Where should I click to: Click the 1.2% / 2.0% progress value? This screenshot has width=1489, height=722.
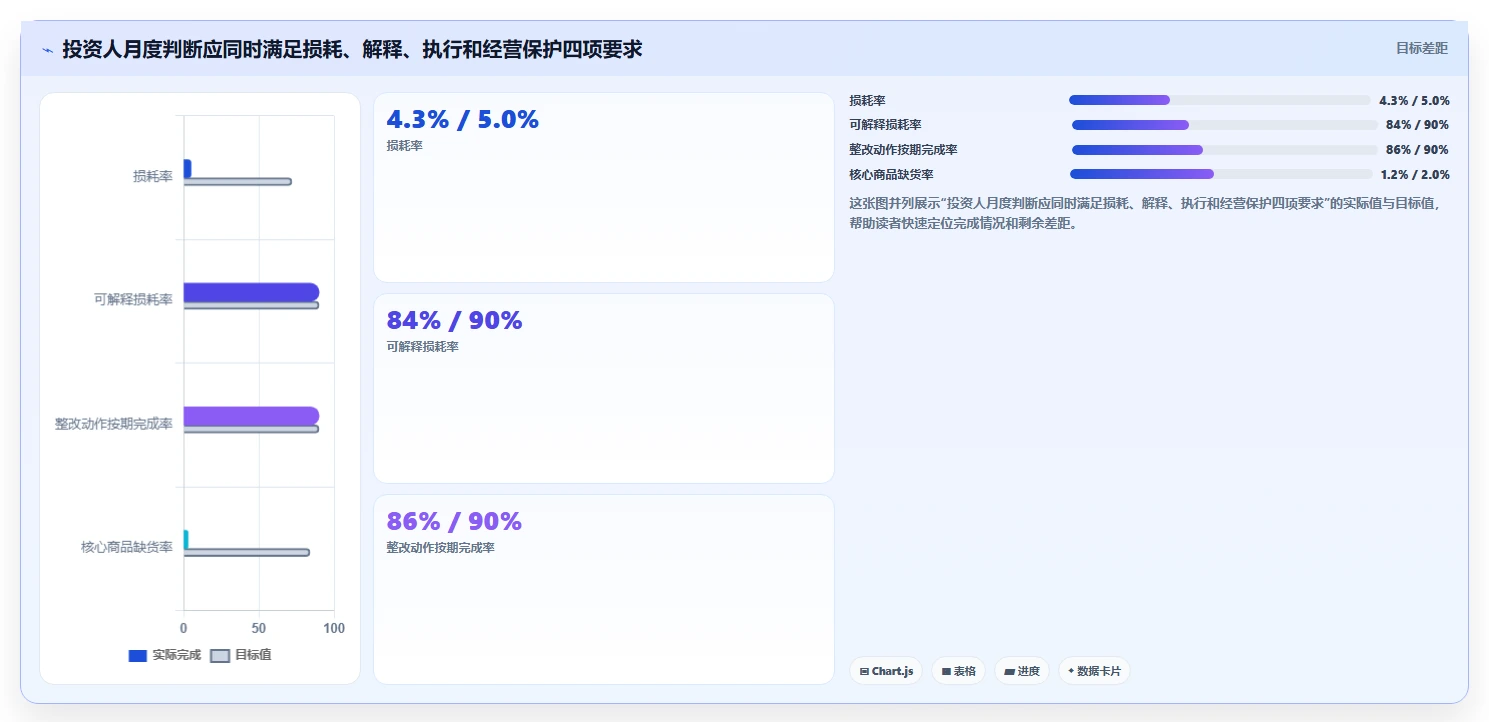pyautogui.click(x=1415, y=175)
